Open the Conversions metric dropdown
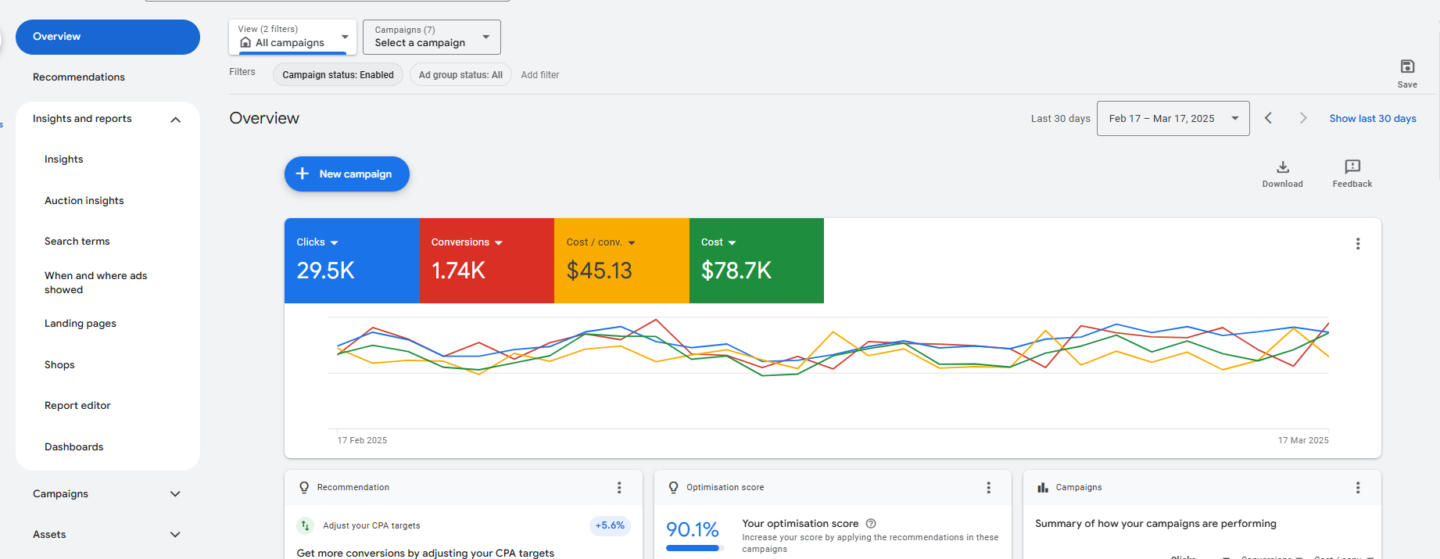Viewport: 1440px width, 559px height. [498, 243]
